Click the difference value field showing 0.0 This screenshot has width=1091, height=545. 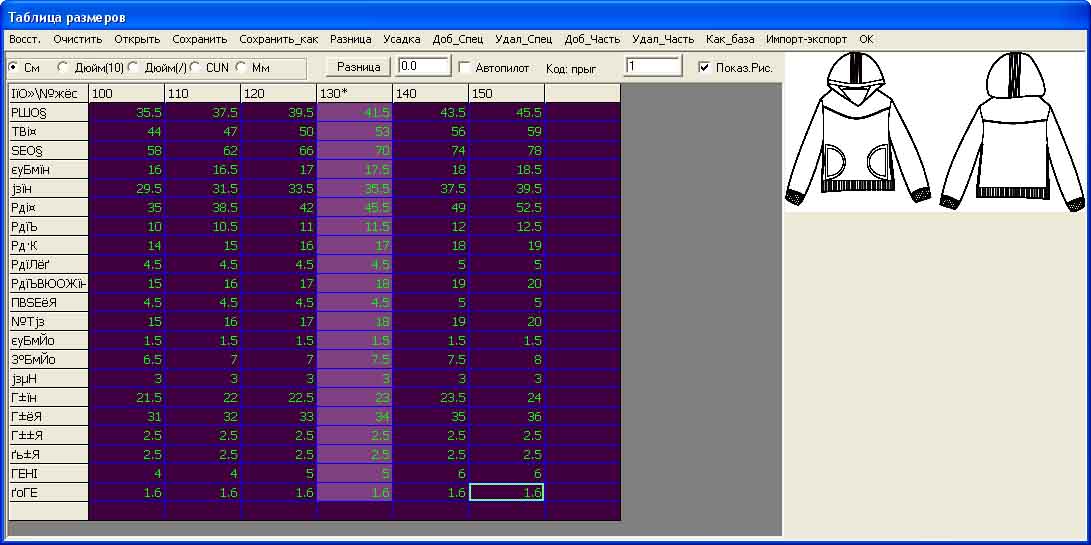424,66
